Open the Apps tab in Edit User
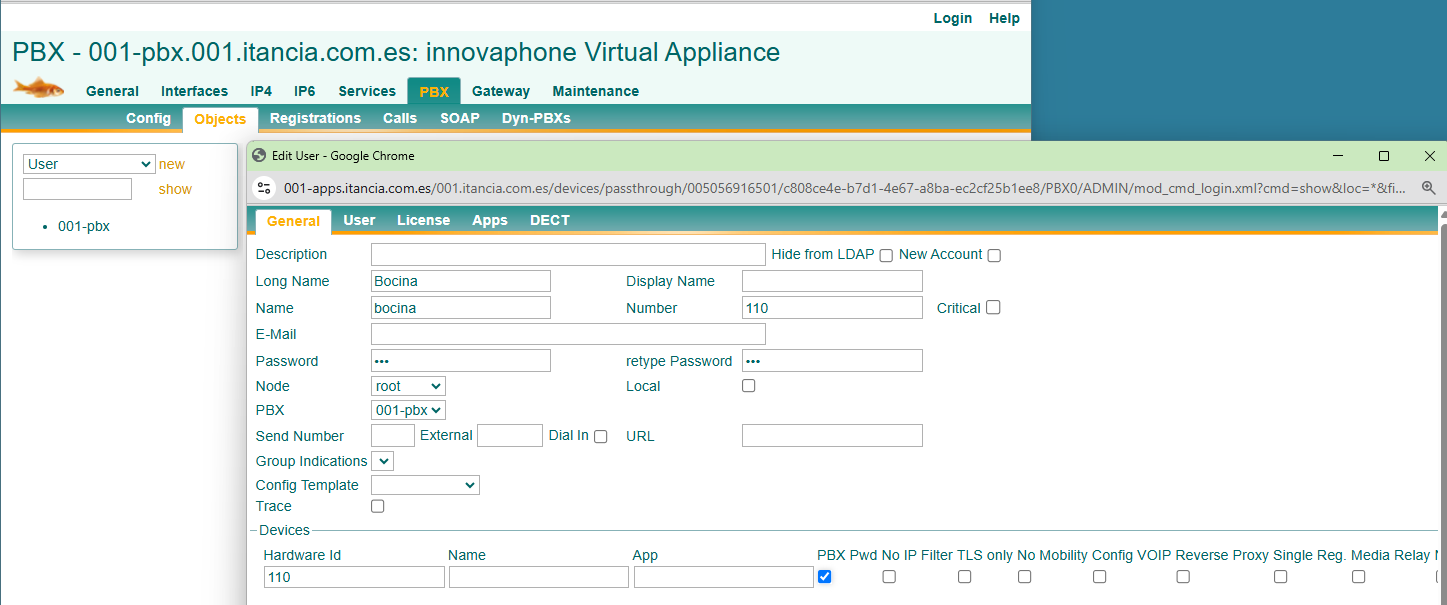The width and height of the screenshot is (1447, 605). click(490, 220)
